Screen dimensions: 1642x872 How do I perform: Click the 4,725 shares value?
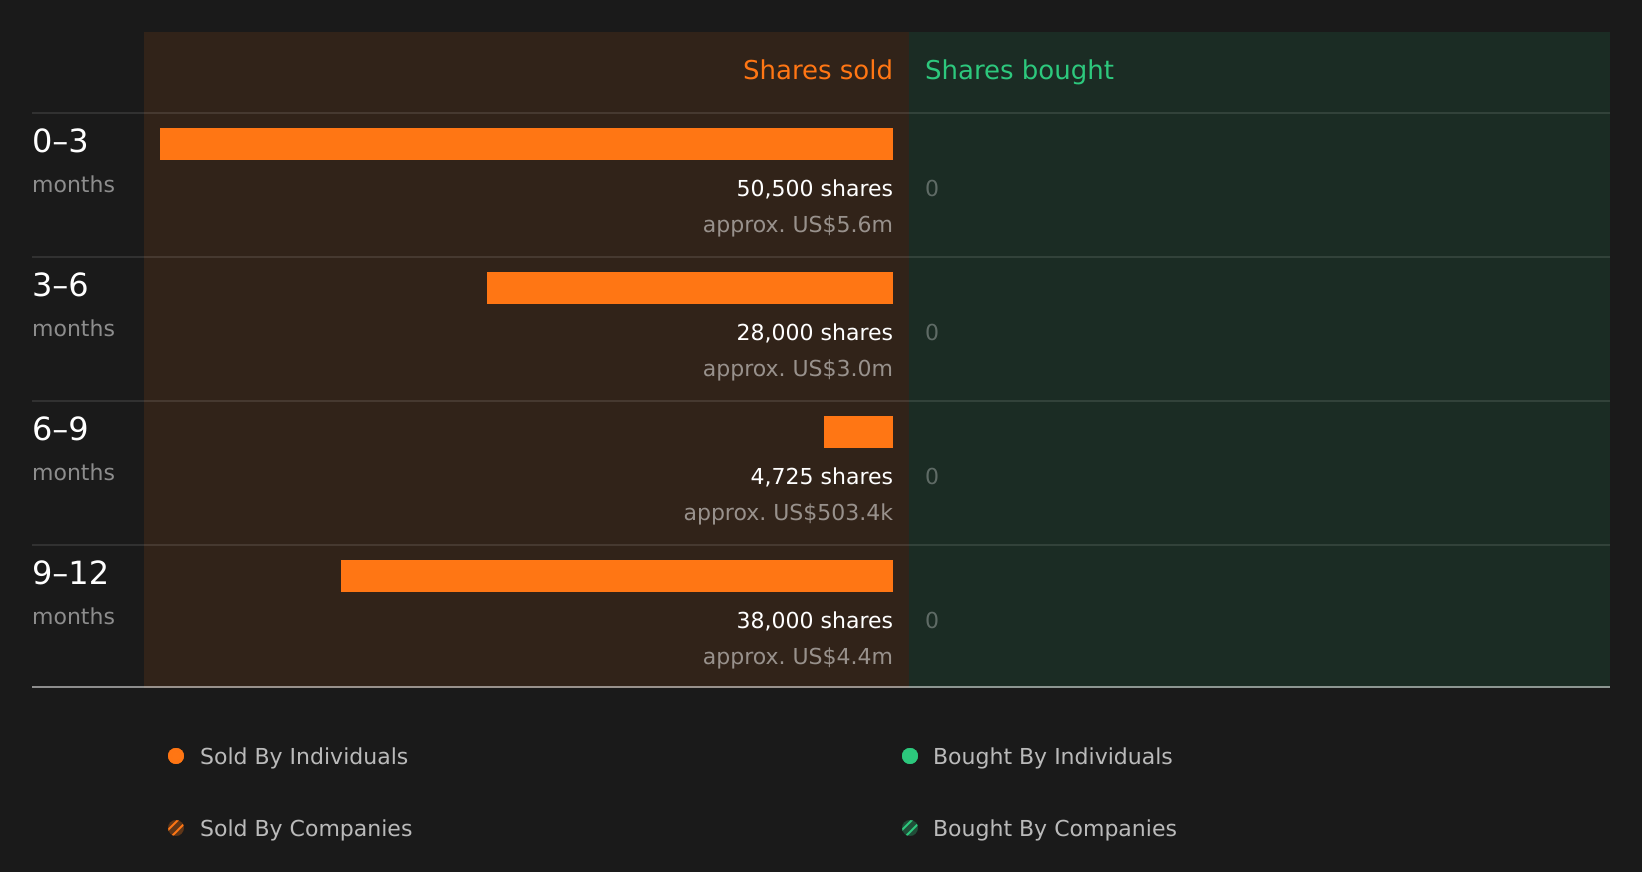[821, 477]
